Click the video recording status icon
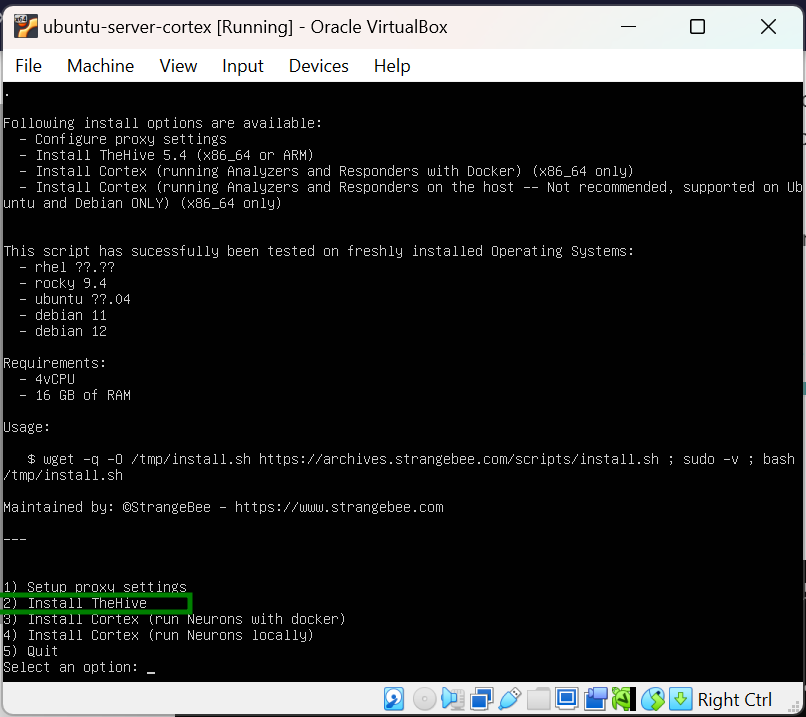 (x=596, y=700)
